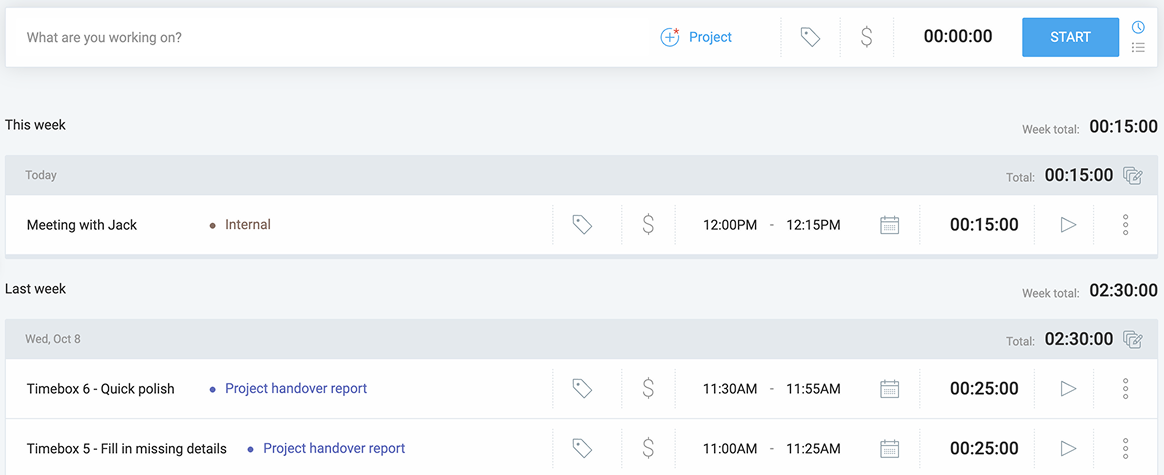This screenshot has width=1164, height=475.
Task: Continue the timer for Meeting with Jack
Action: tap(1068, 225)
